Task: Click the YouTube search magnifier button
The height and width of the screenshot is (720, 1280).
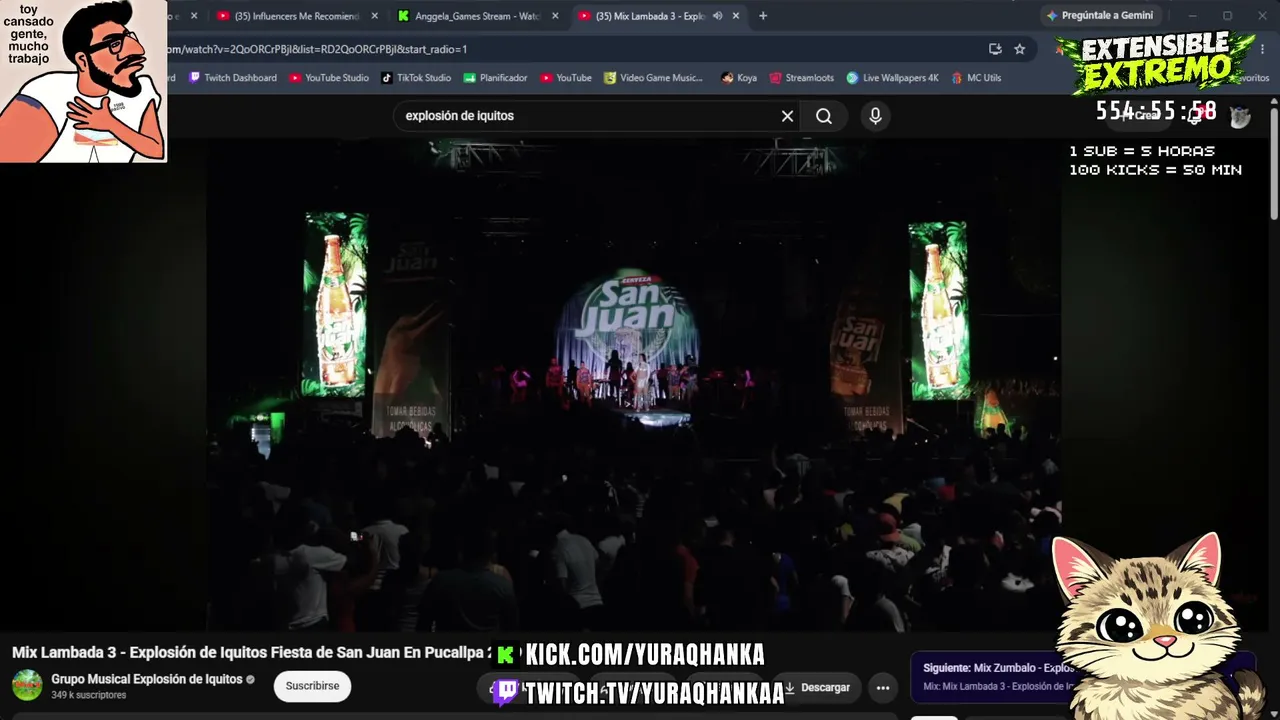Action: pos(823,116)
